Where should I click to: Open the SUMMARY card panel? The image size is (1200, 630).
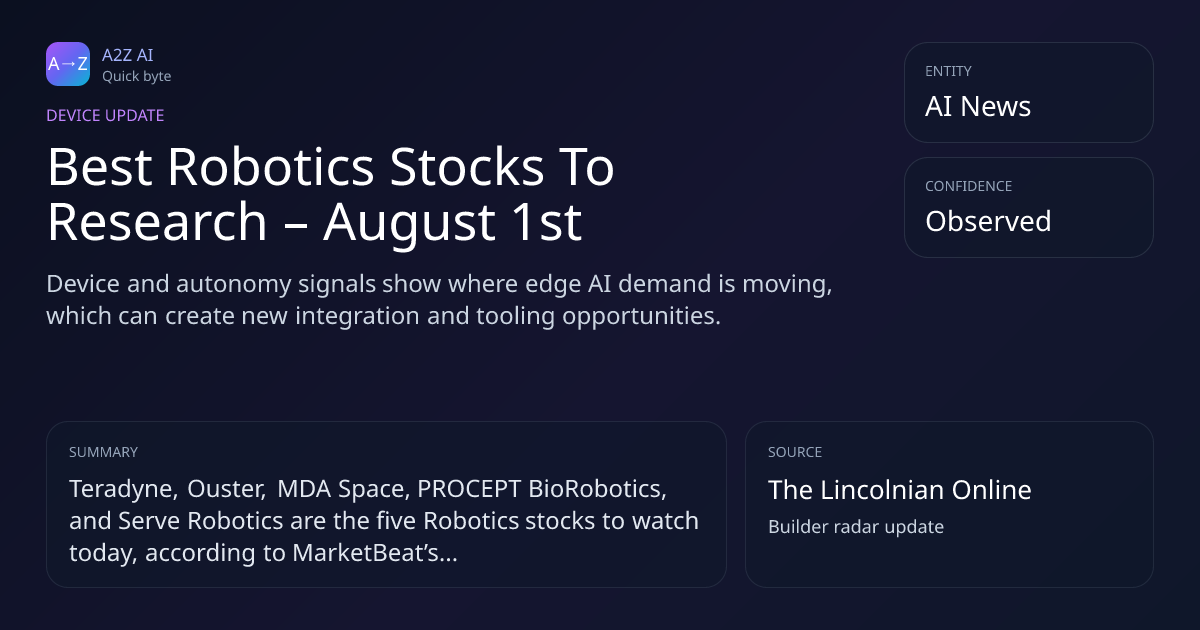(386, 504)
